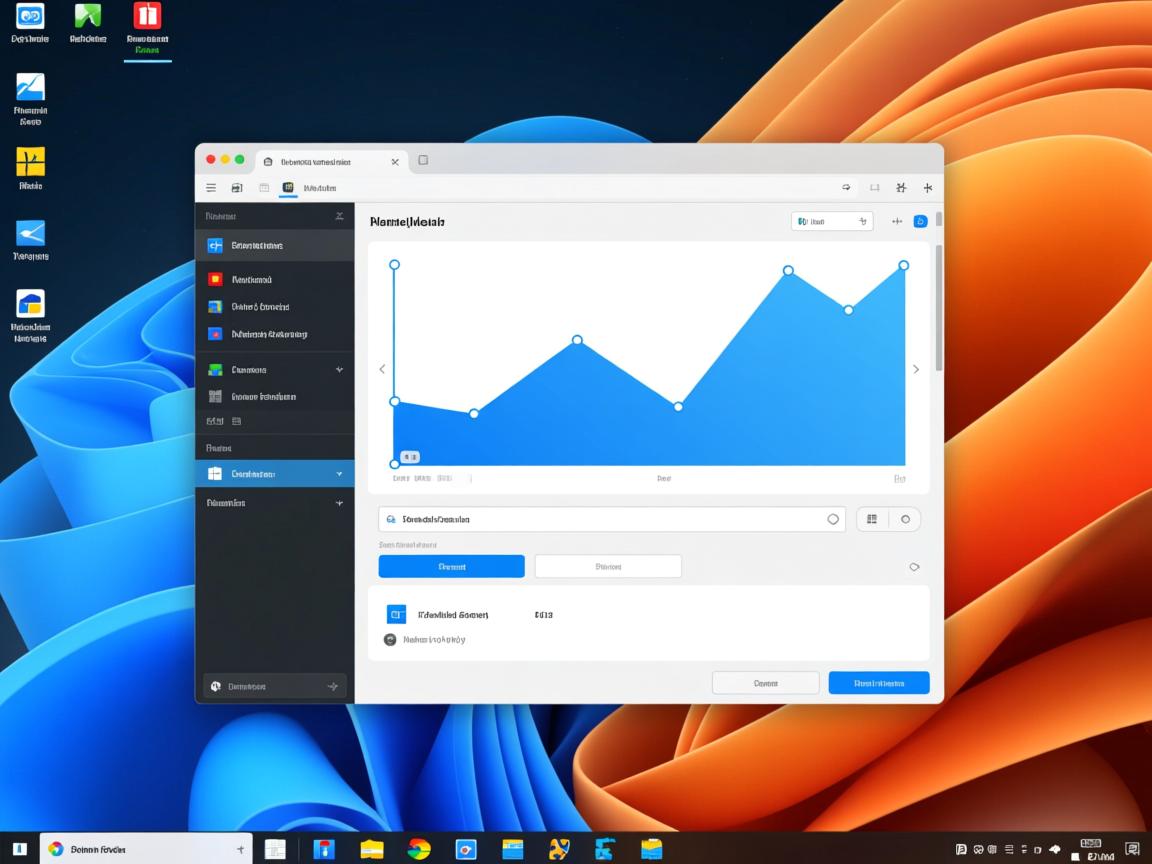
Task: Enable the round toggle right of the grid icon
Action: click(x=907, y=519)
